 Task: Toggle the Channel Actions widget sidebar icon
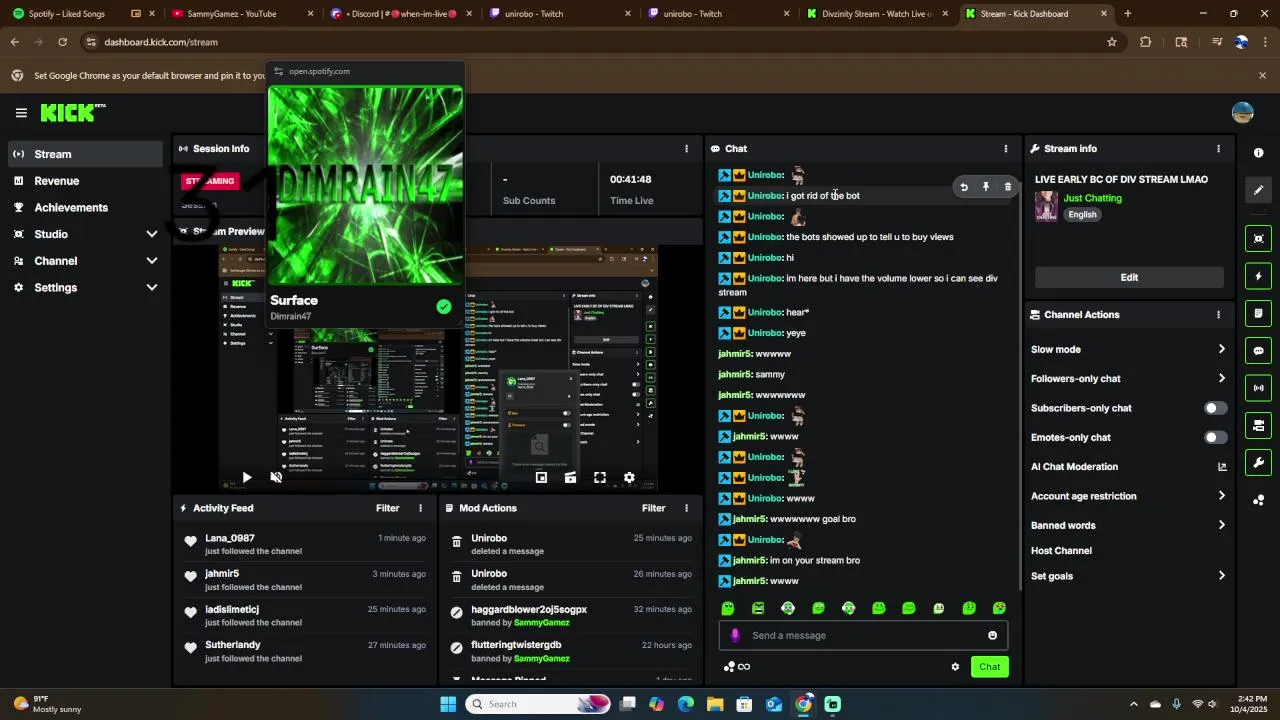tap(1259, 425)
